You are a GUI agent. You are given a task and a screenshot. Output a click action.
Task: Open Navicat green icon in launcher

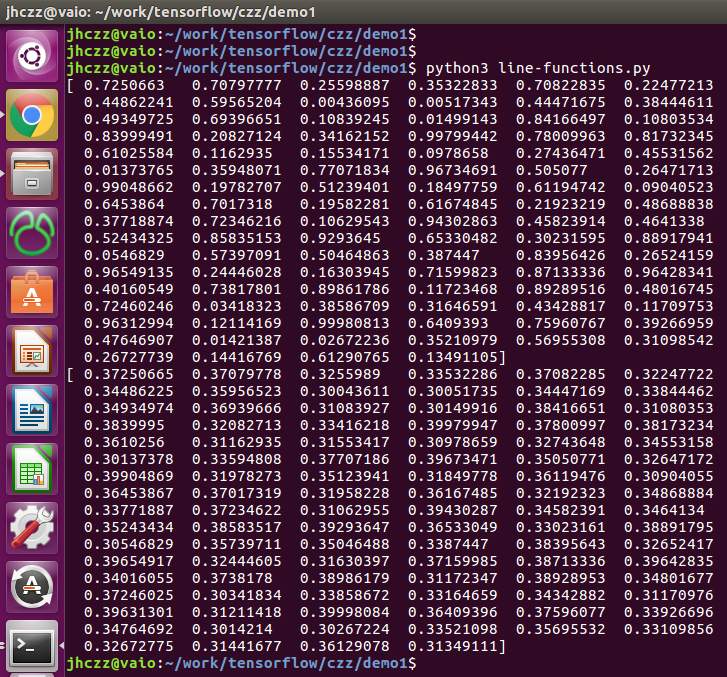point(32,233)
